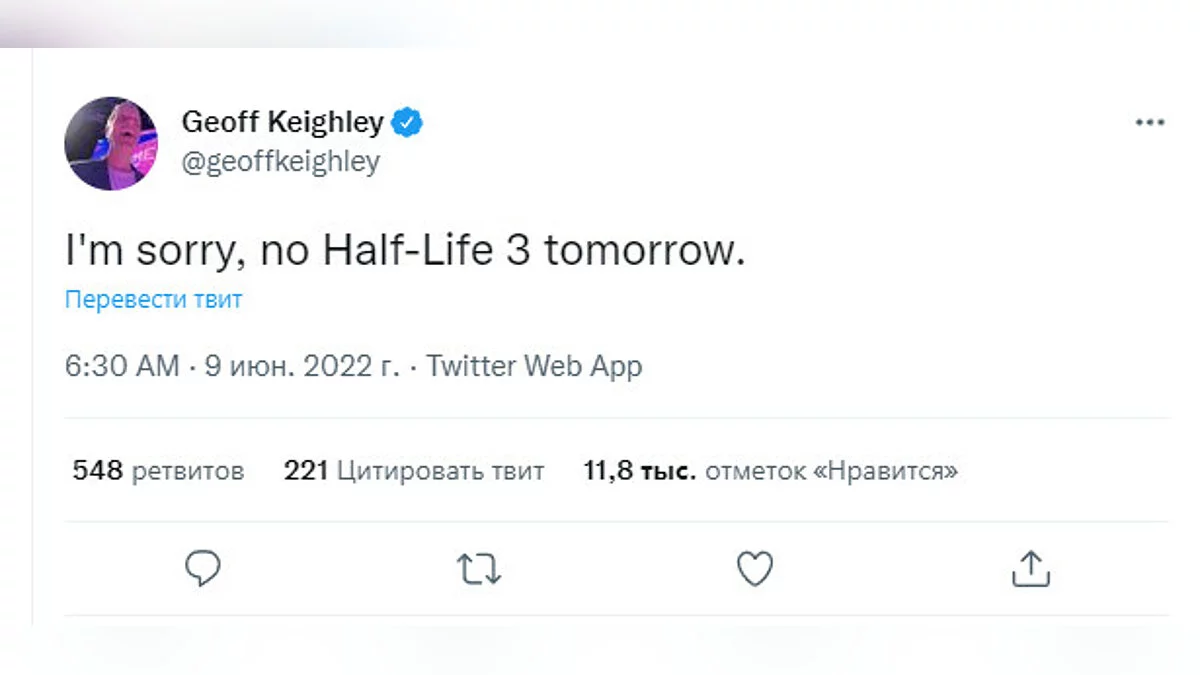1200x675 pixels.
Task: Open the Geoff Keighley display name
Action: 282,123
